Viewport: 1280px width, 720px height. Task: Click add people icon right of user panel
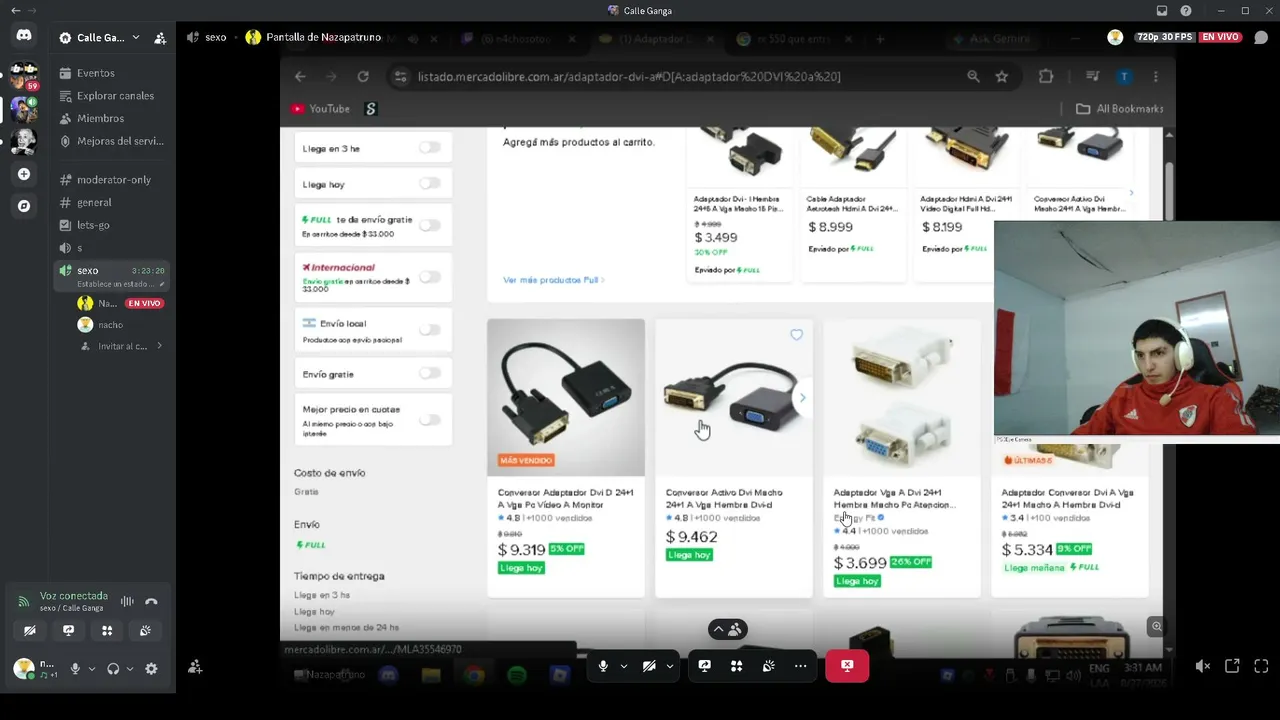[195, 667]
